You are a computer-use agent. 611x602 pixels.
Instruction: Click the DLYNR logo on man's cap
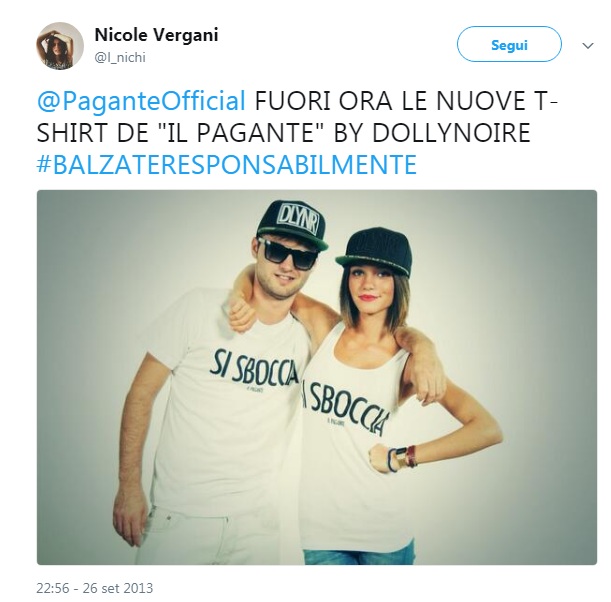(x=298, y=221)
